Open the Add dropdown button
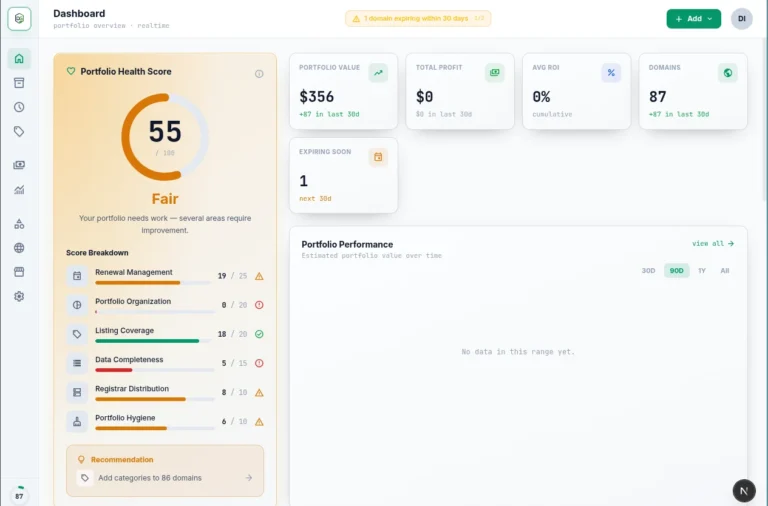The width and height of the screenshot is (768, 506). (x=693, y=19)
